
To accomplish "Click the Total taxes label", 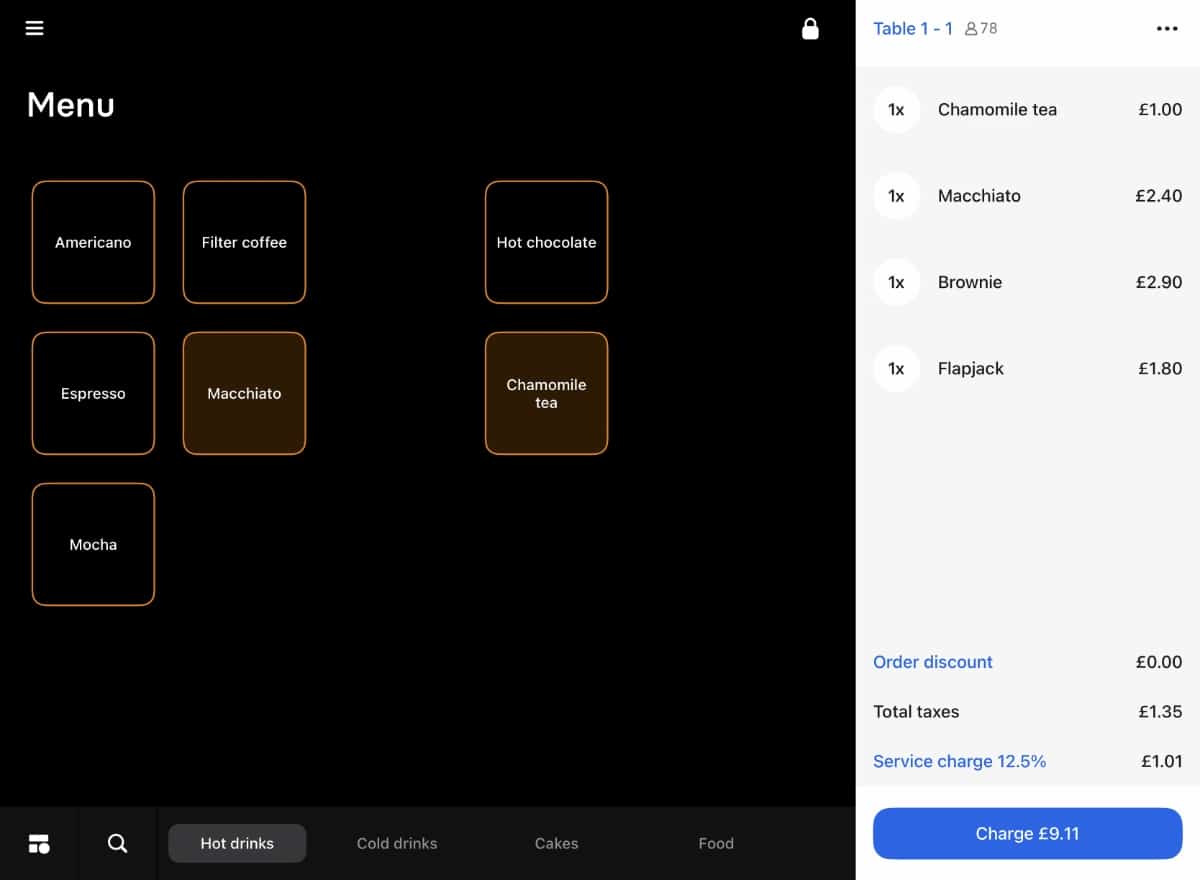I will (916, 712).
